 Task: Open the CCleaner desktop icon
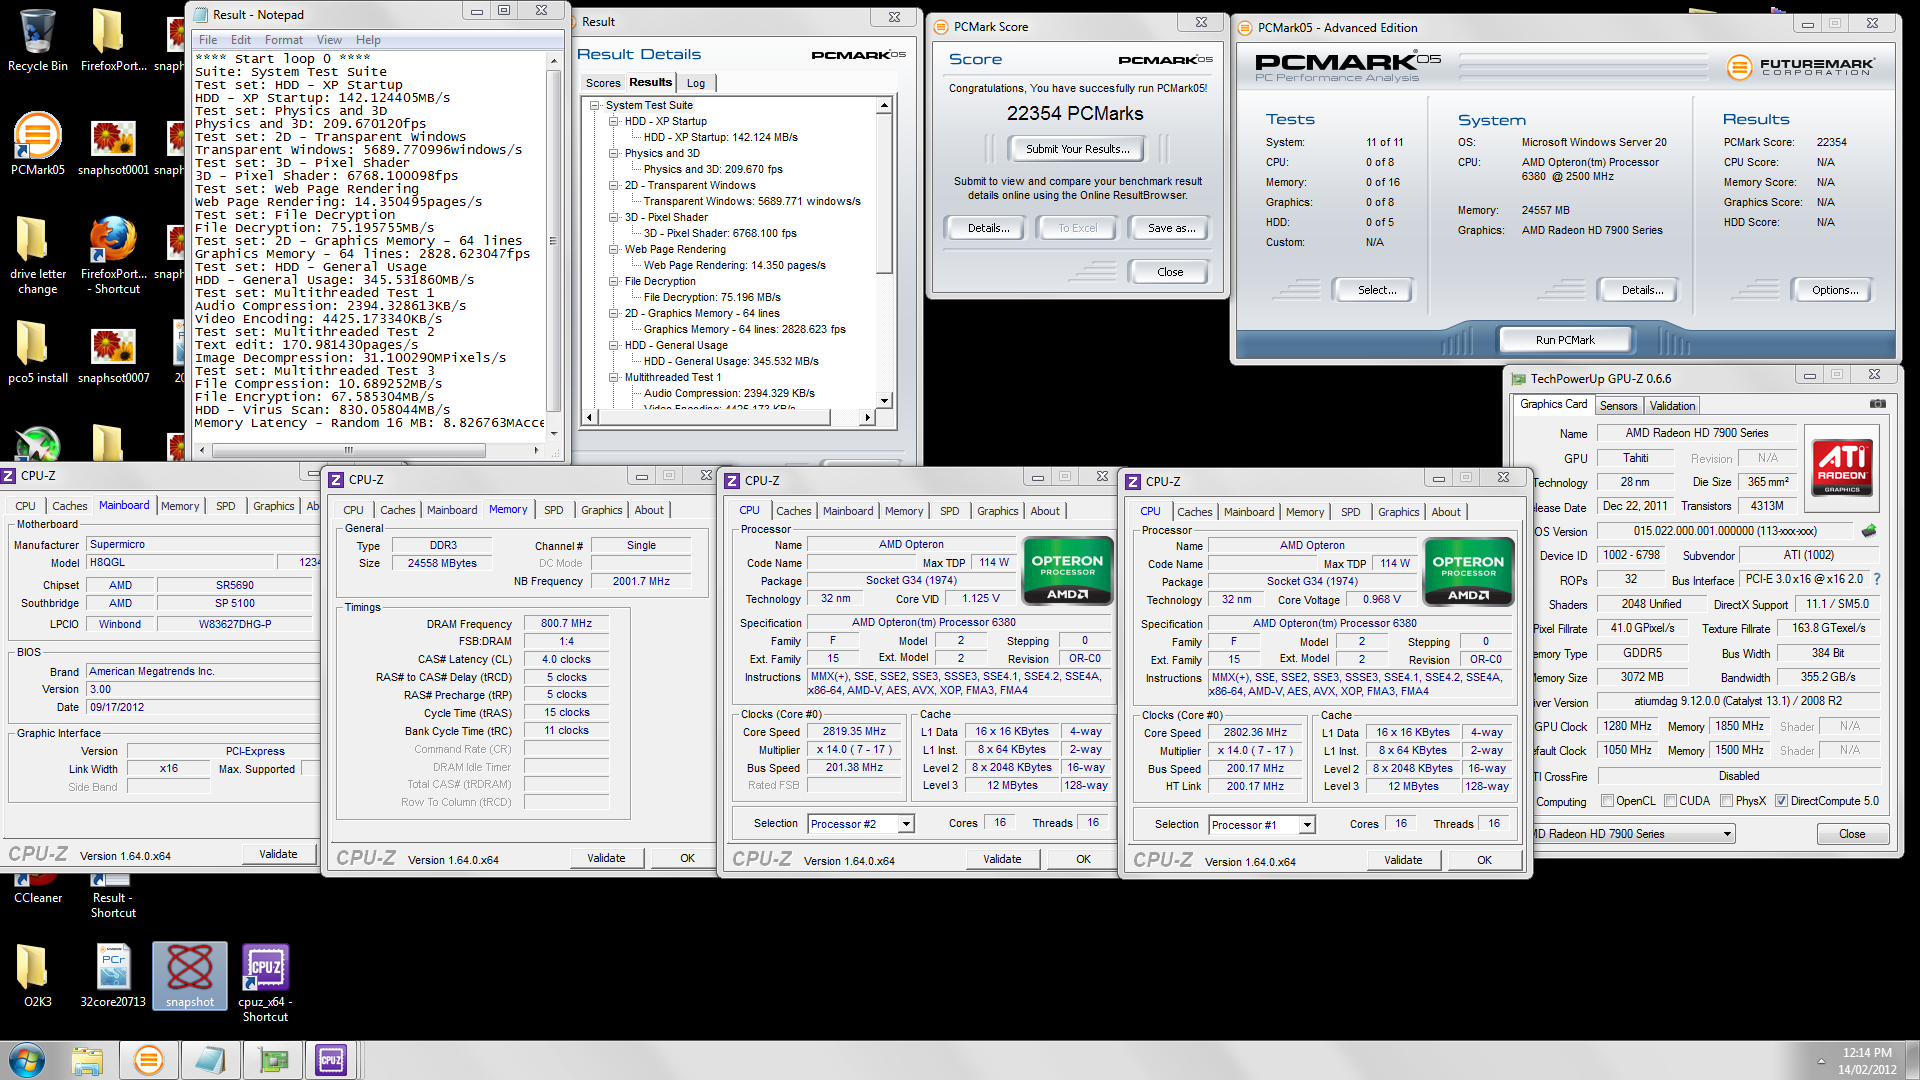pyautogui.click(x=38, y=890)
